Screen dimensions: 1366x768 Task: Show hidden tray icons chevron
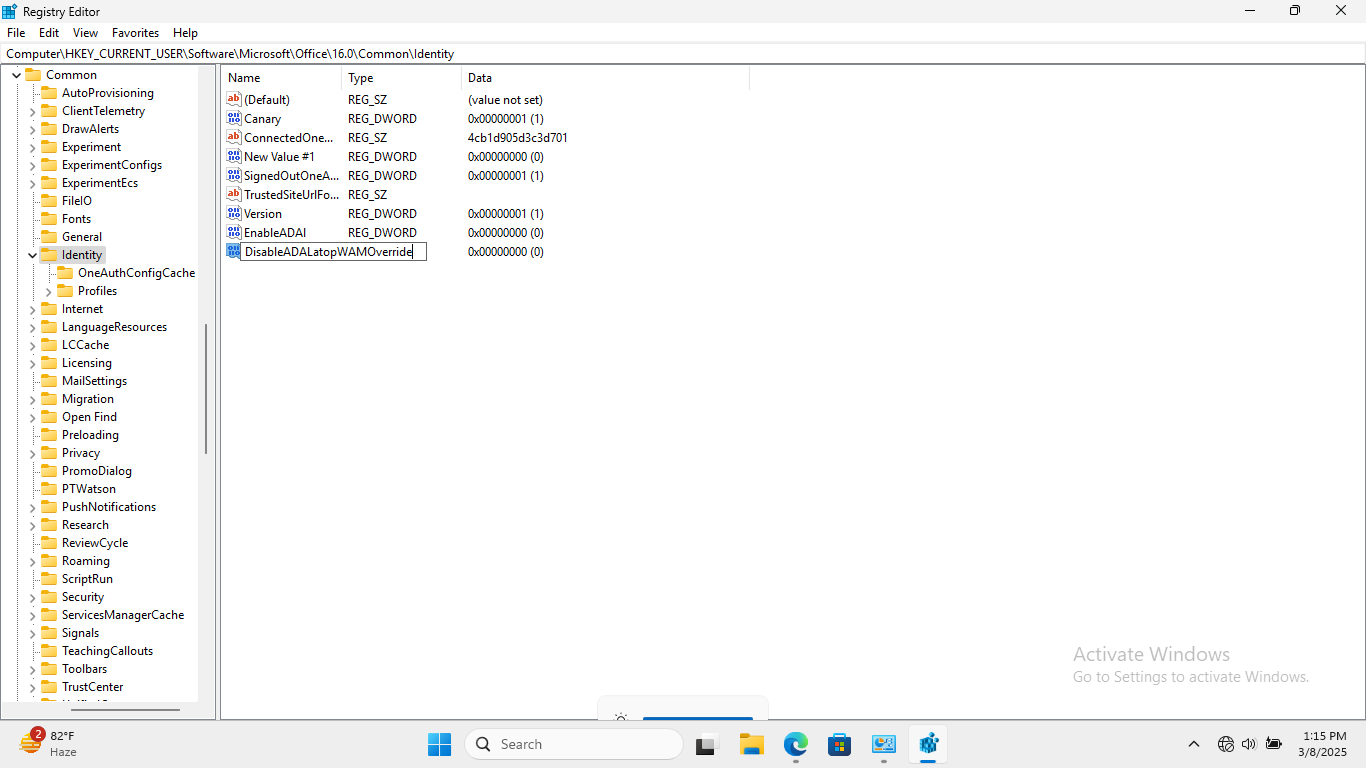point(1193,744)
